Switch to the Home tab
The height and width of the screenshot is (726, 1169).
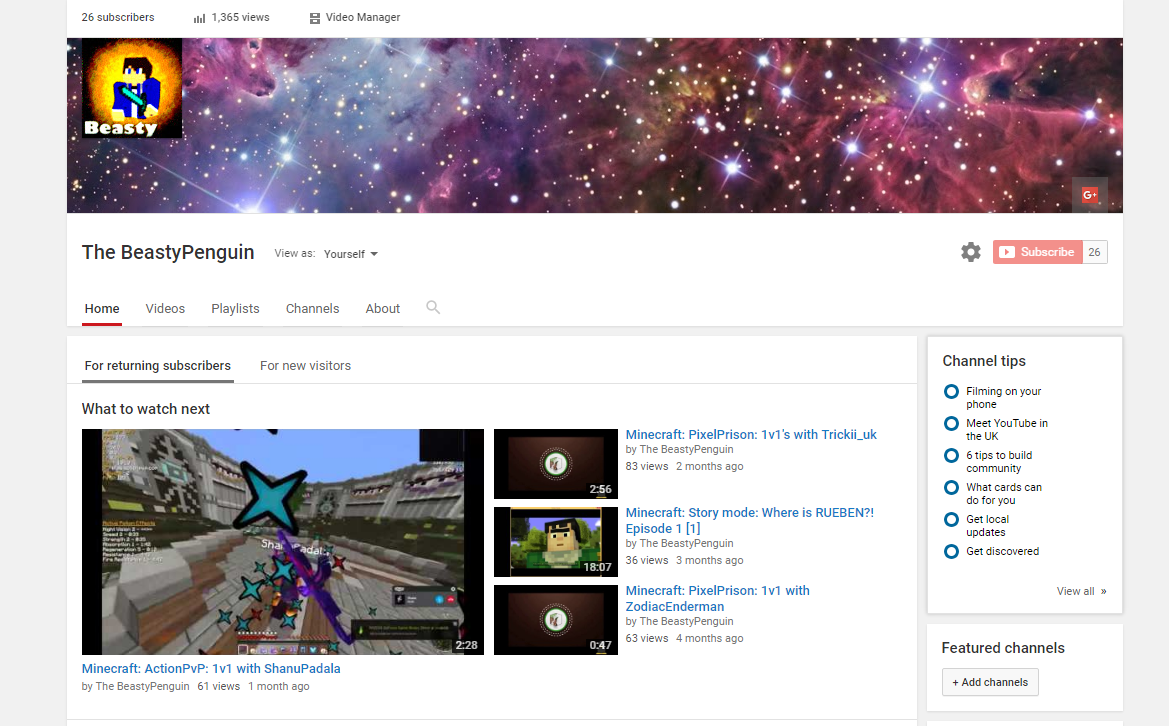tap(102, 309)
